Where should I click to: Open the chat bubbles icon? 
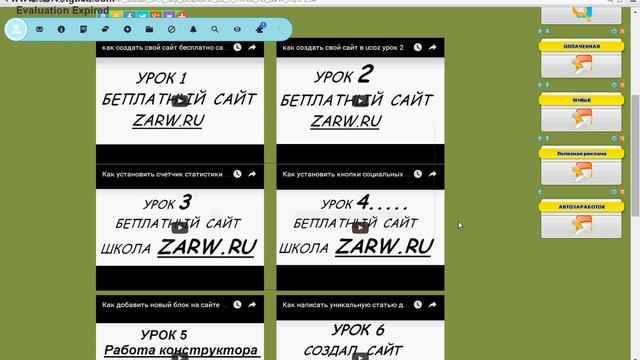(x=105, y=29)
